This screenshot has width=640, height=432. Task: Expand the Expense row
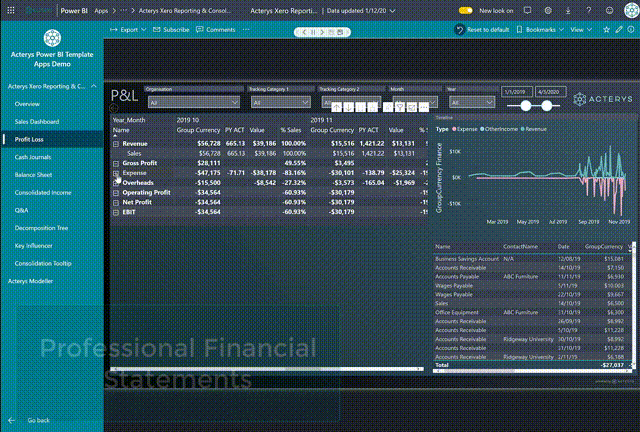(116, 173)
